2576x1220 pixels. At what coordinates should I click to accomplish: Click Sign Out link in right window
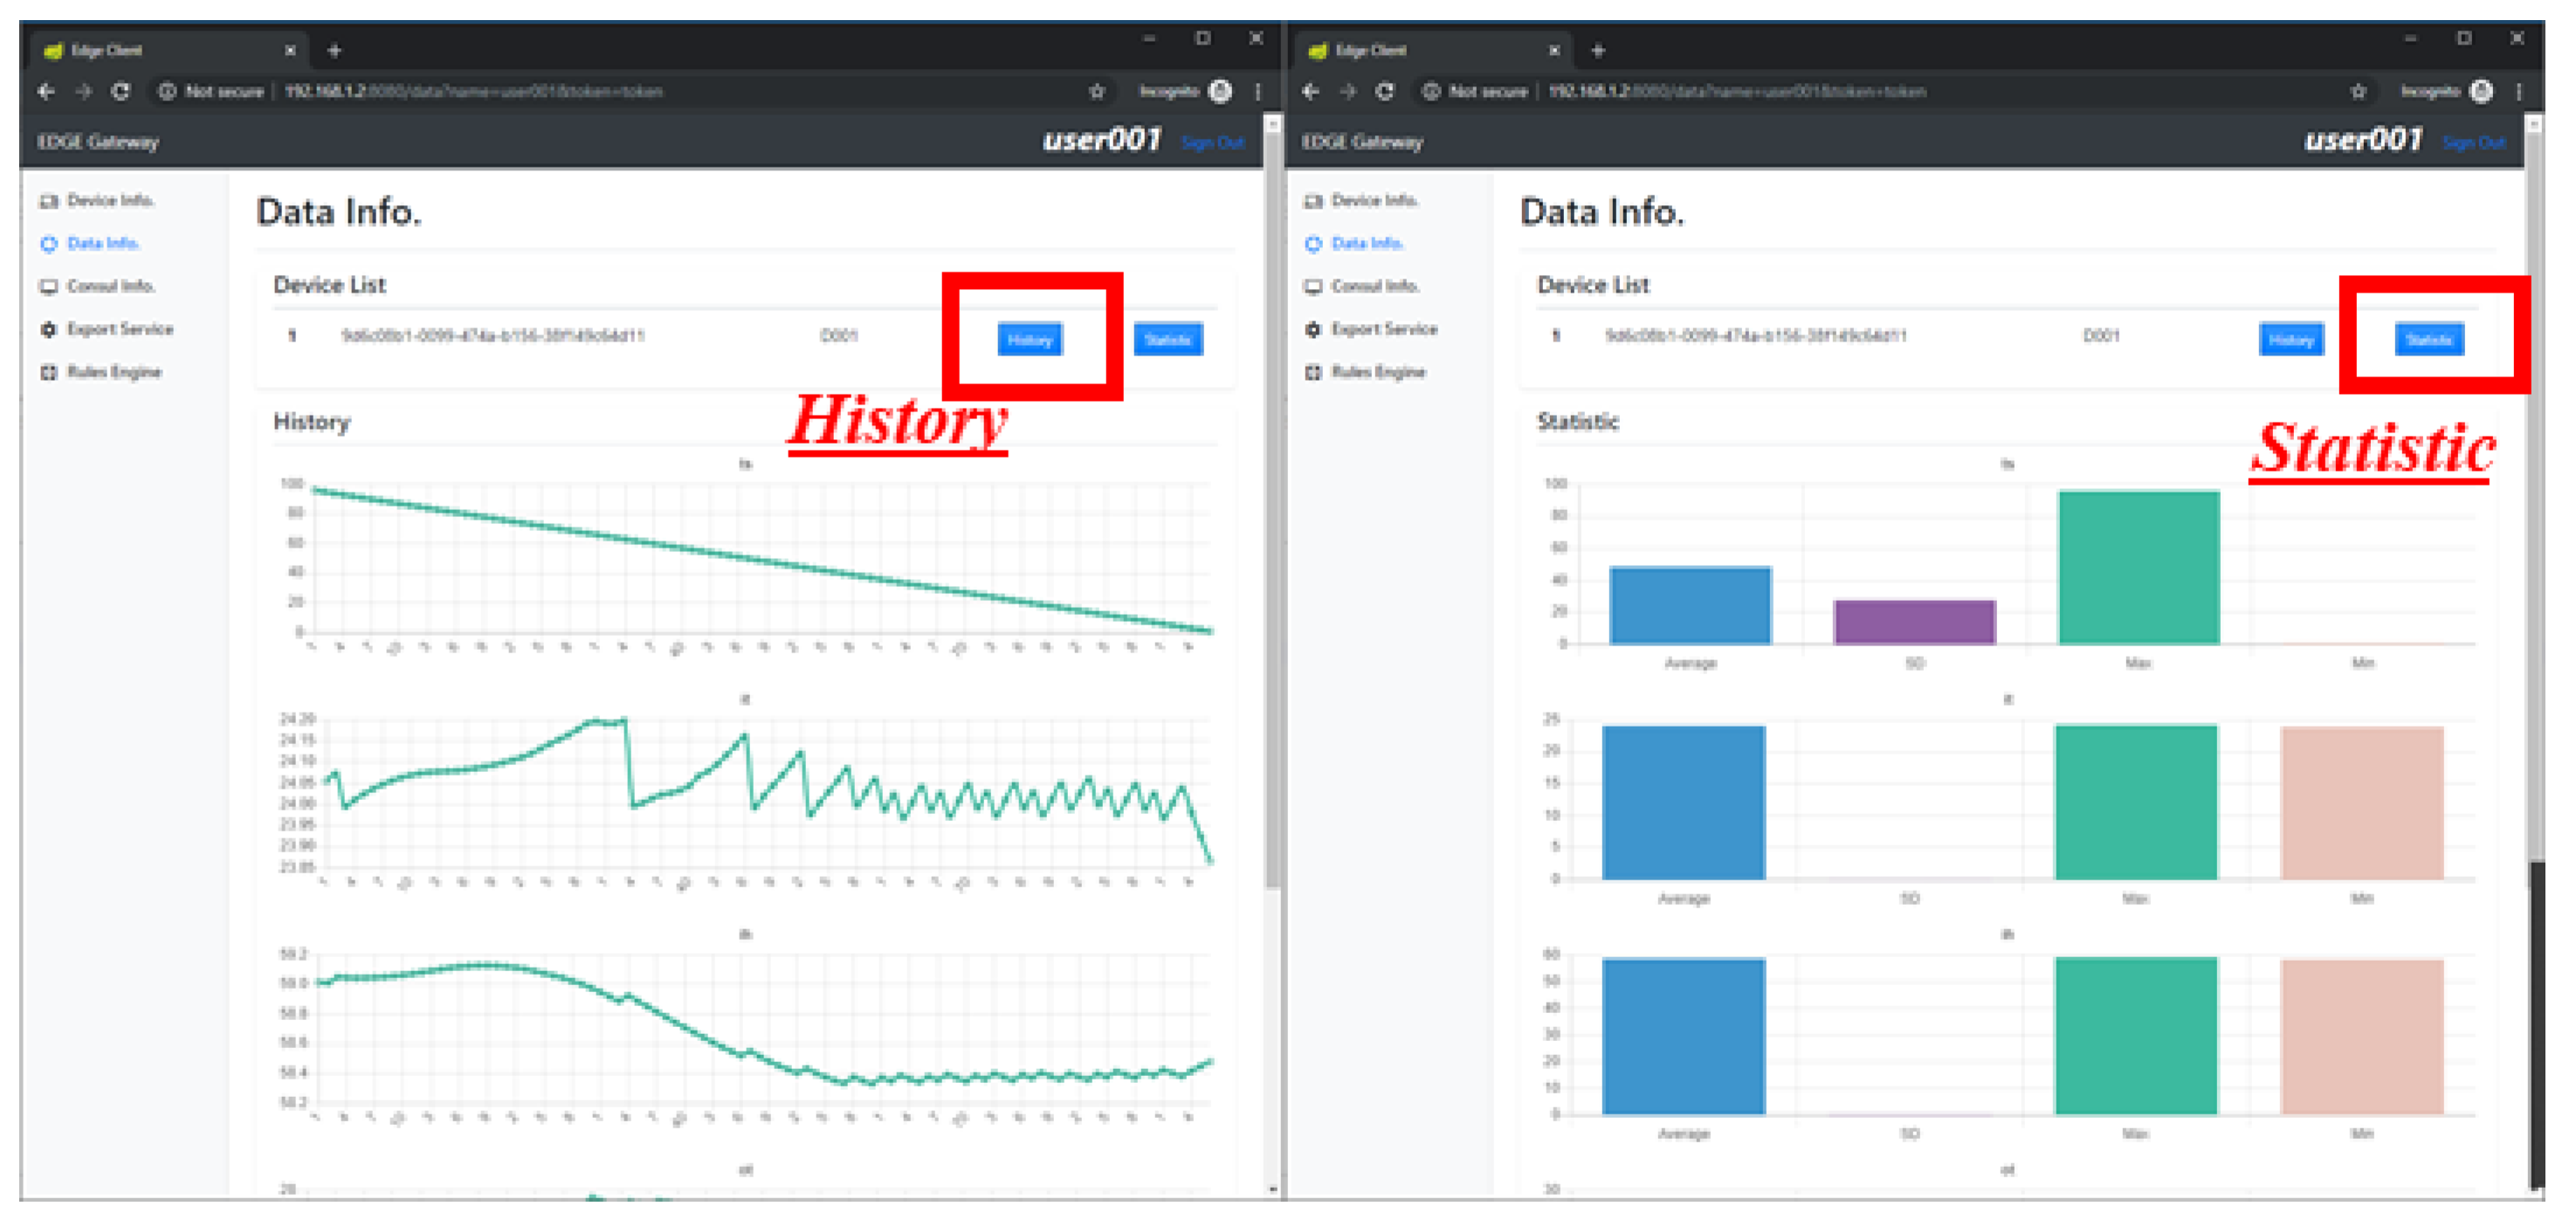tap(2473, 142)
